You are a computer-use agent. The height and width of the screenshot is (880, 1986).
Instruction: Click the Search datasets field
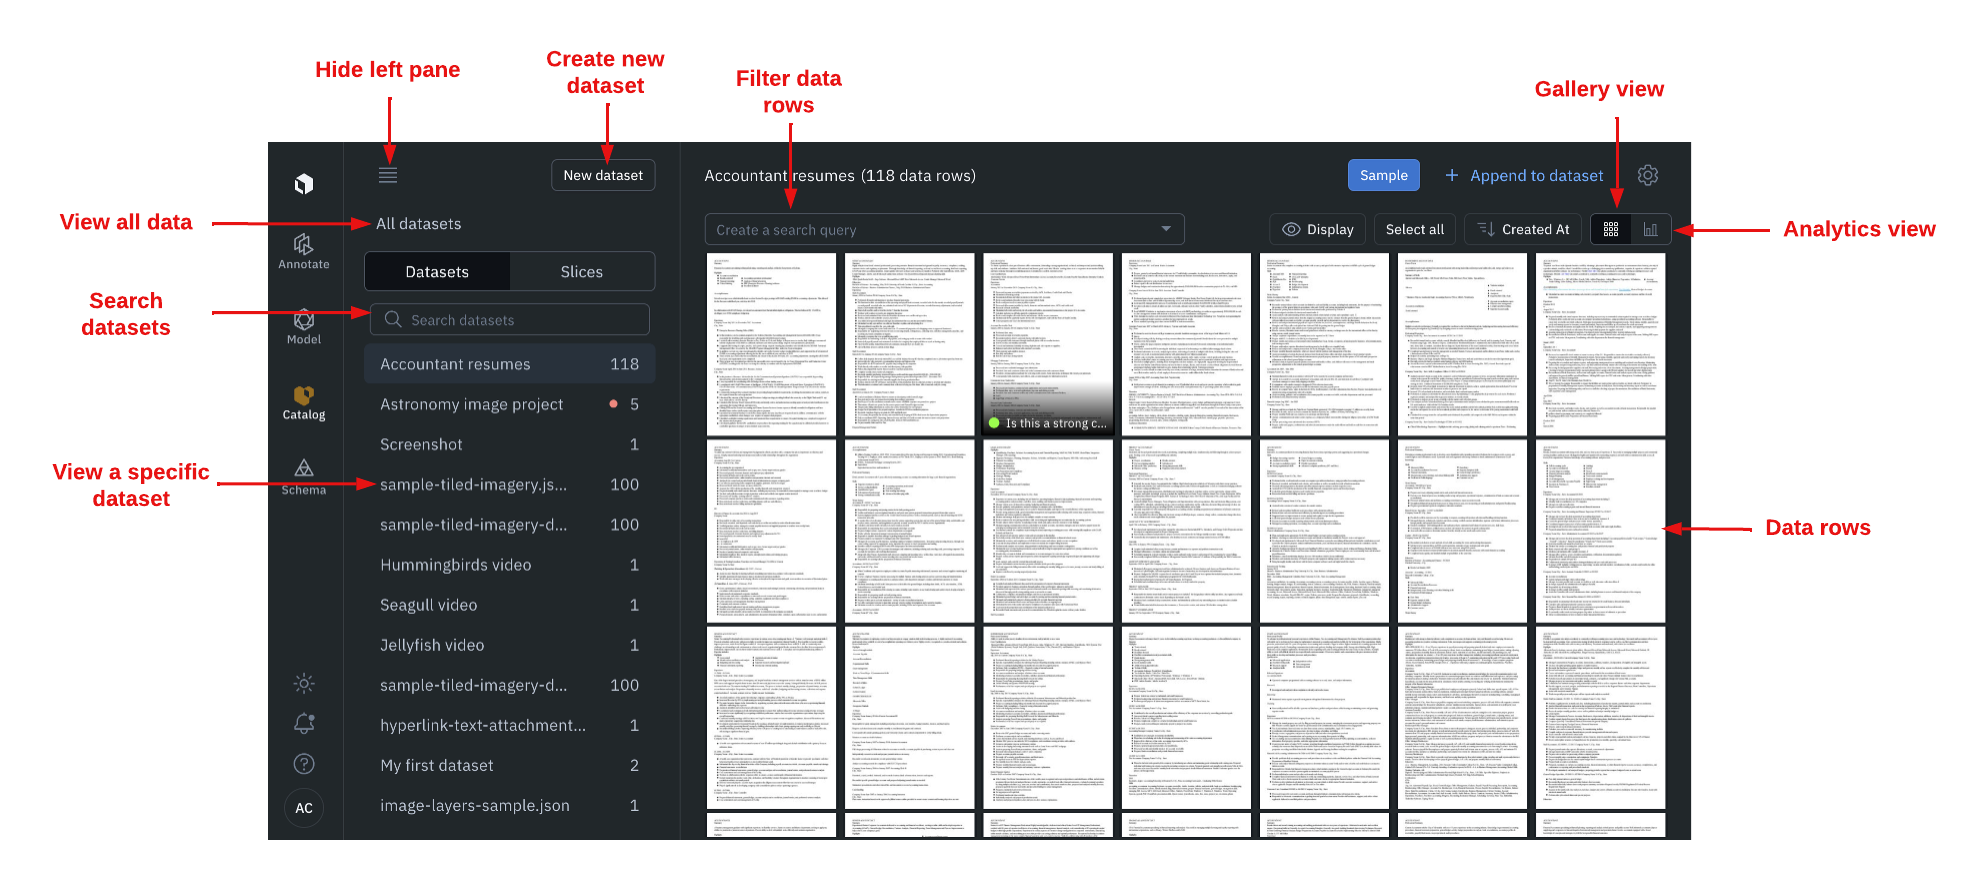(x=510, y=319)
